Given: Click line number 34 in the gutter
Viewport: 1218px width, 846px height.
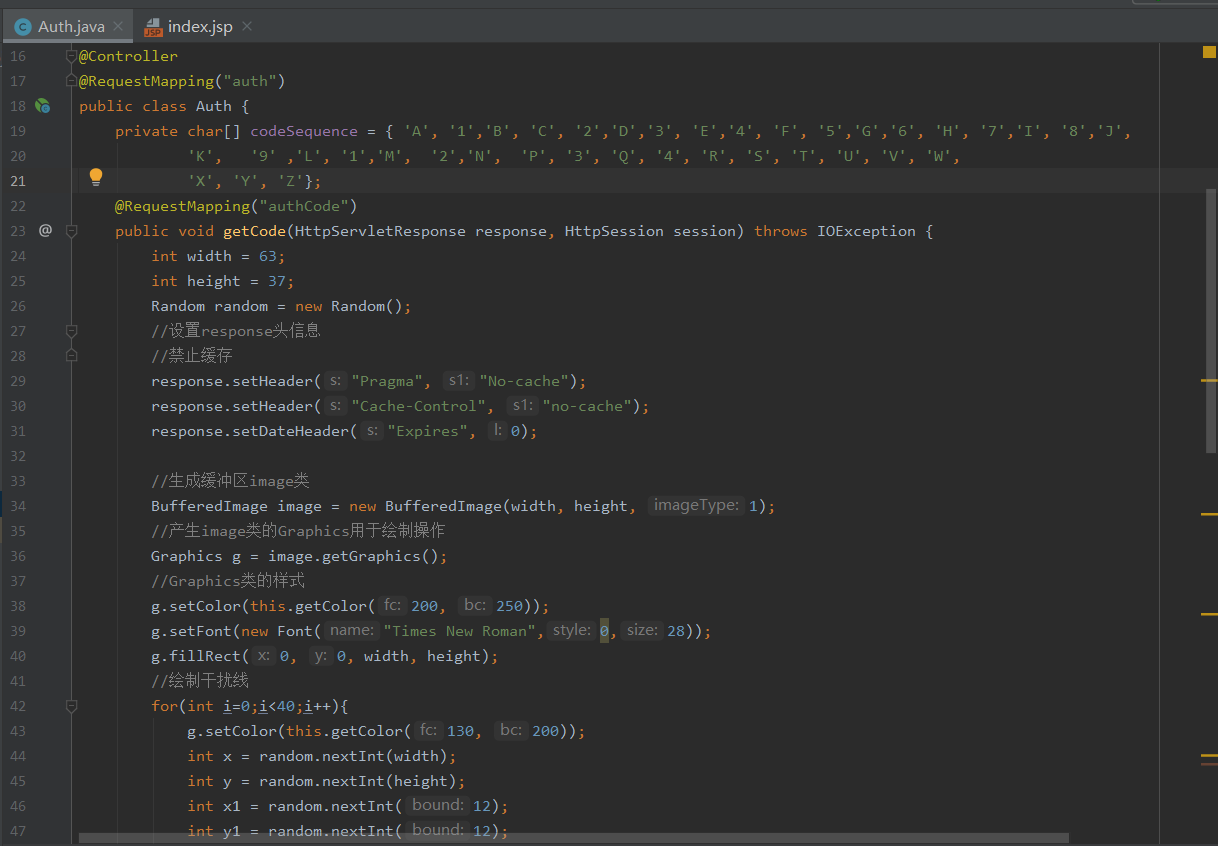Looking at the screenshot, I should point(18,506).
